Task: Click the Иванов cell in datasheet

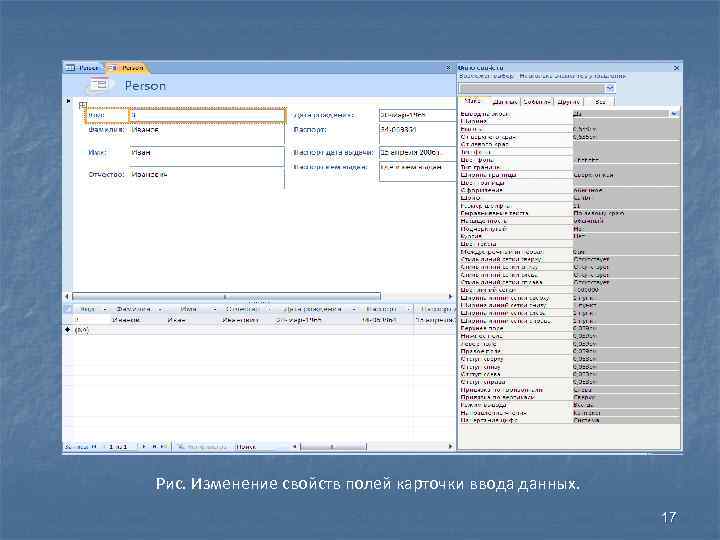Action: (x=137, y=320)
